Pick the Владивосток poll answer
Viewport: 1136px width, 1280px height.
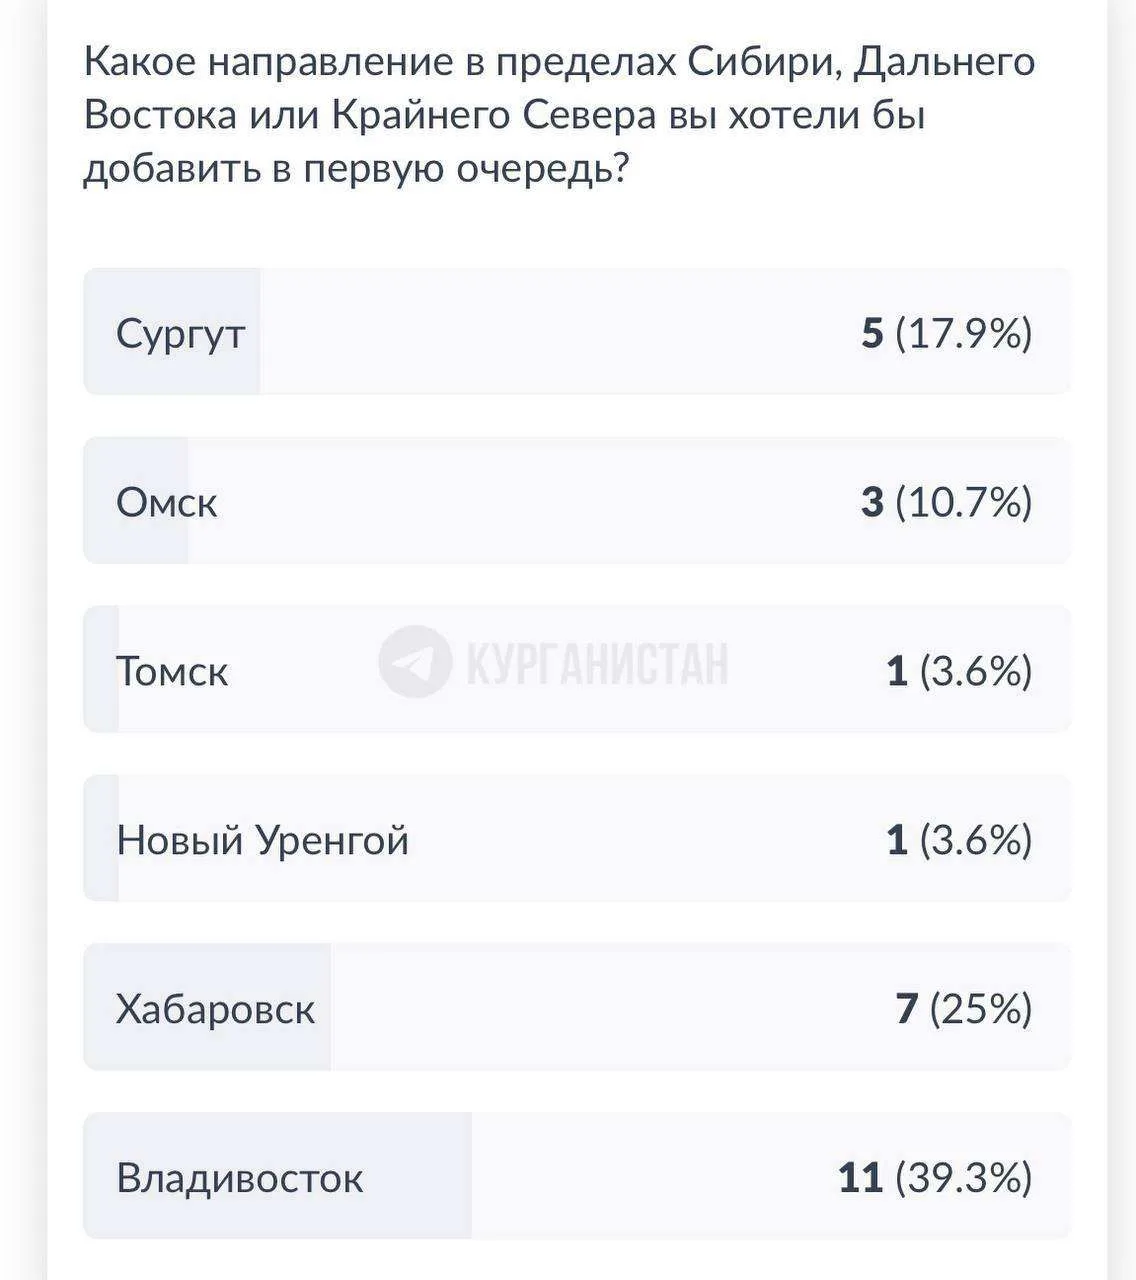577,1177
